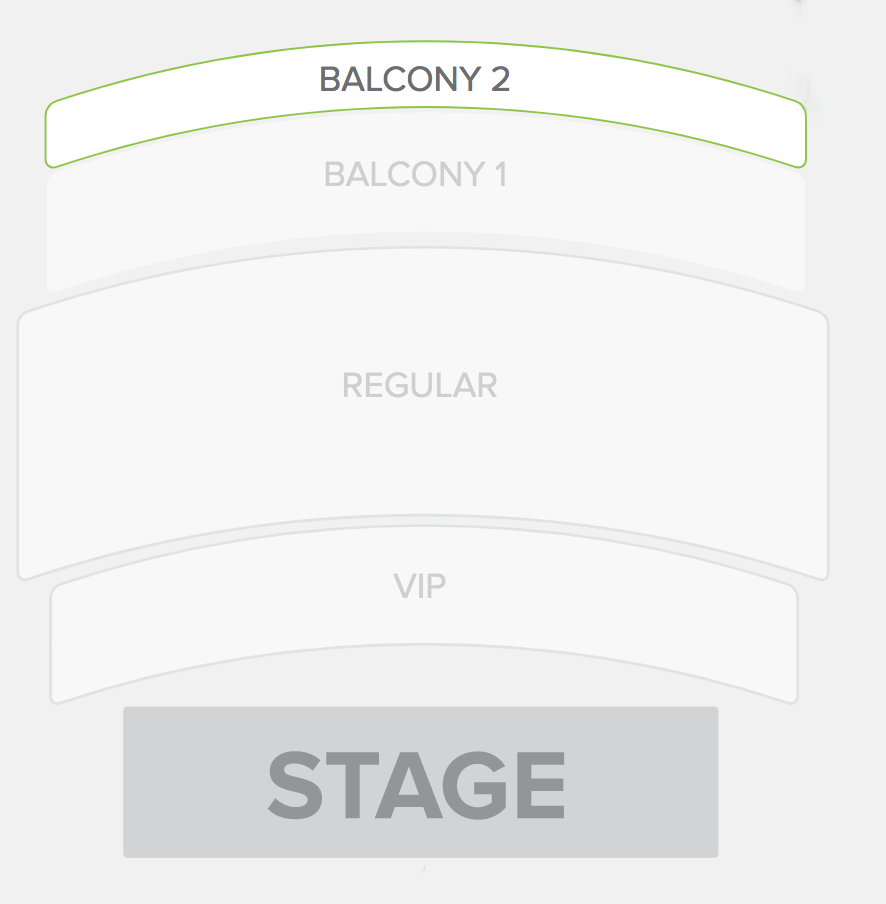This screenshot has height=904, width=886.
Task: Click the BALCONY 1 label text
Action: [x=415, y=175]
